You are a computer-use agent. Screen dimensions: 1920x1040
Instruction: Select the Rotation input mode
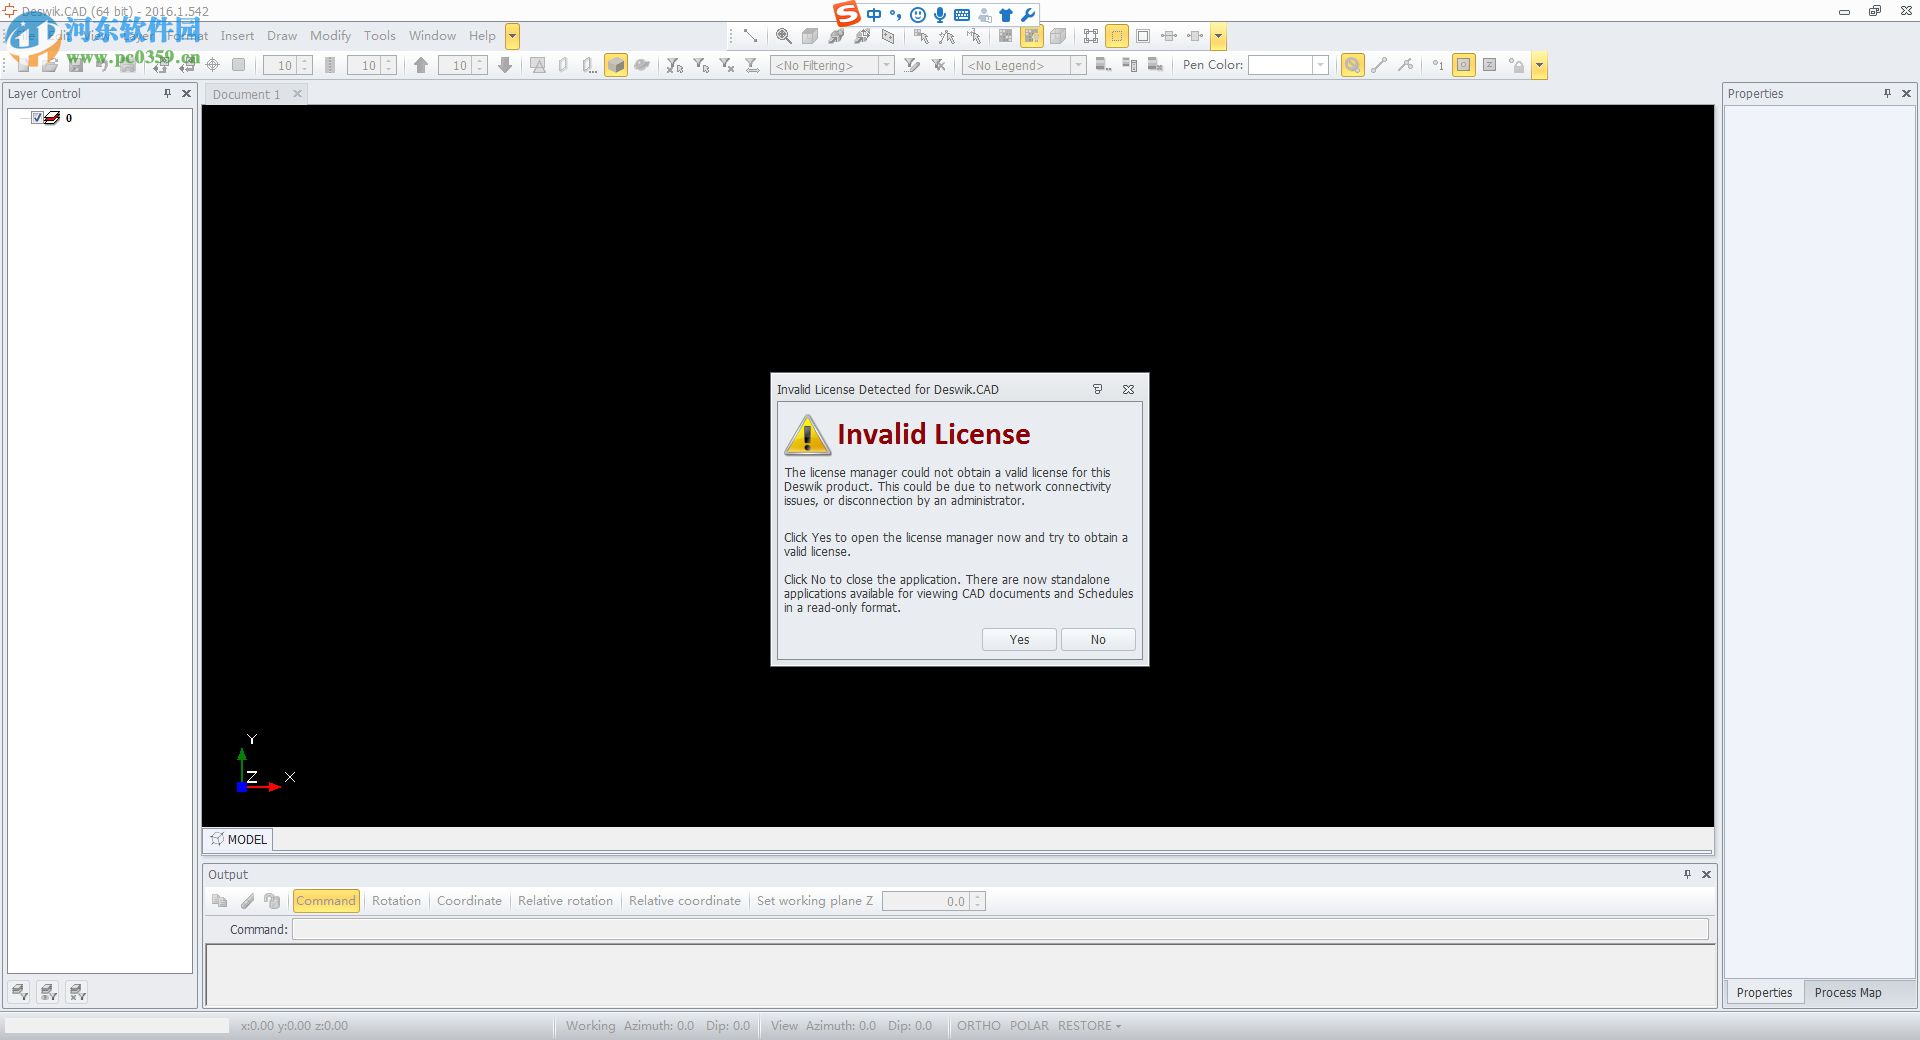coord(396,901)
